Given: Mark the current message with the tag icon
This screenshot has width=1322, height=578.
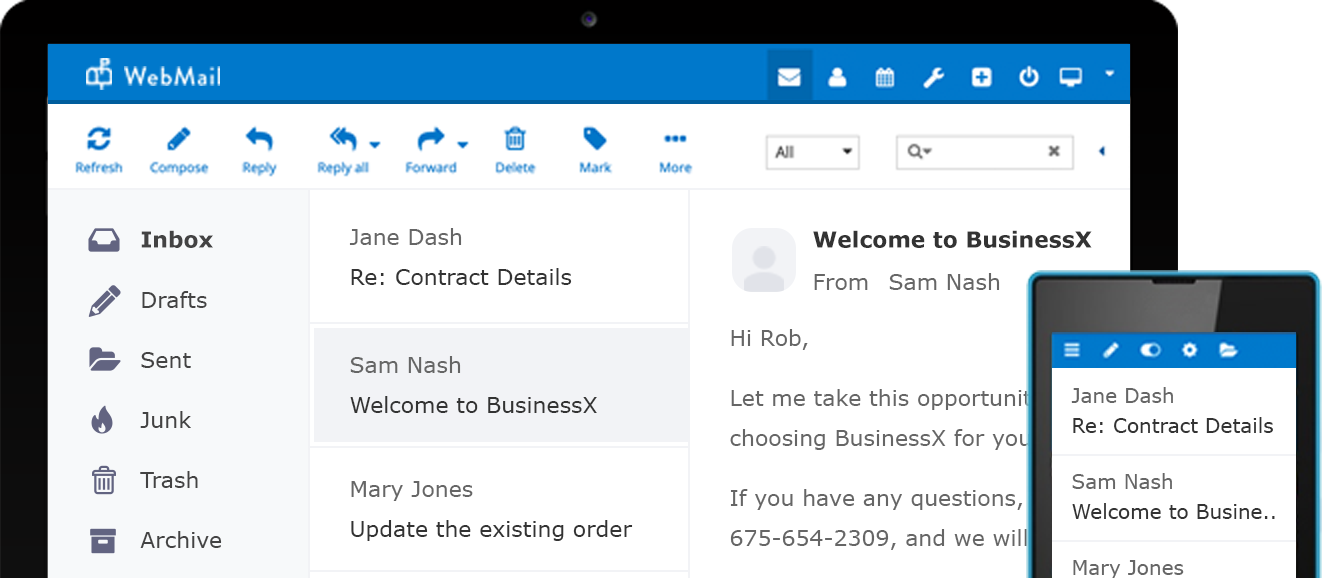Looking at the screenshot, I should pos(594,147).
